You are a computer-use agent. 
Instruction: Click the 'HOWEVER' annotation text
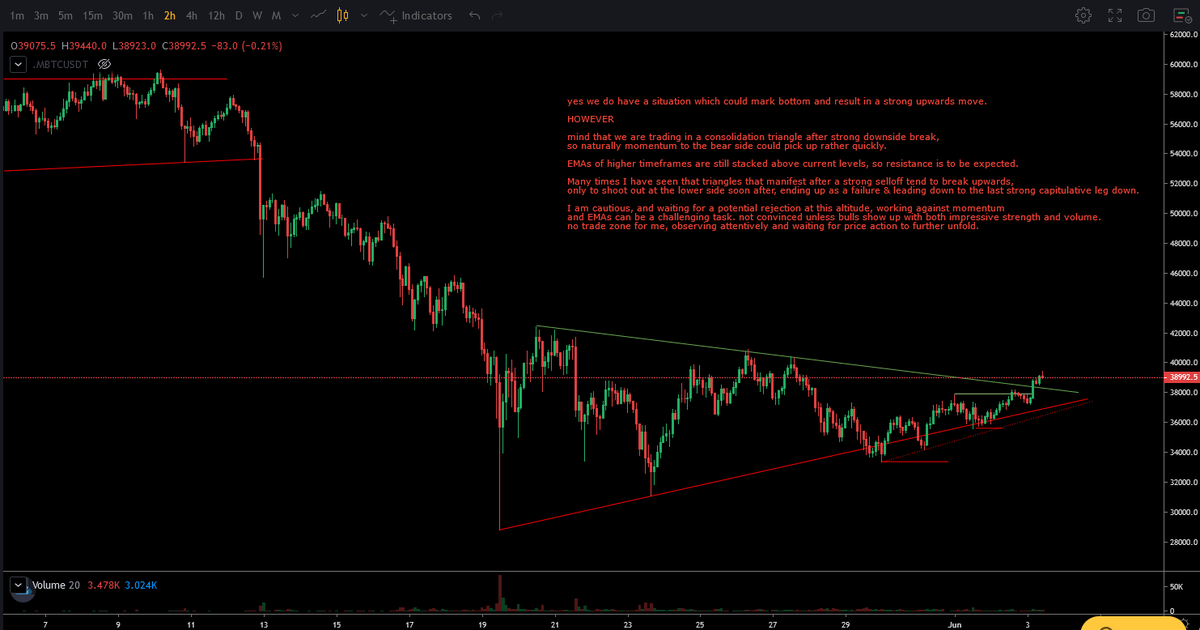590,119
